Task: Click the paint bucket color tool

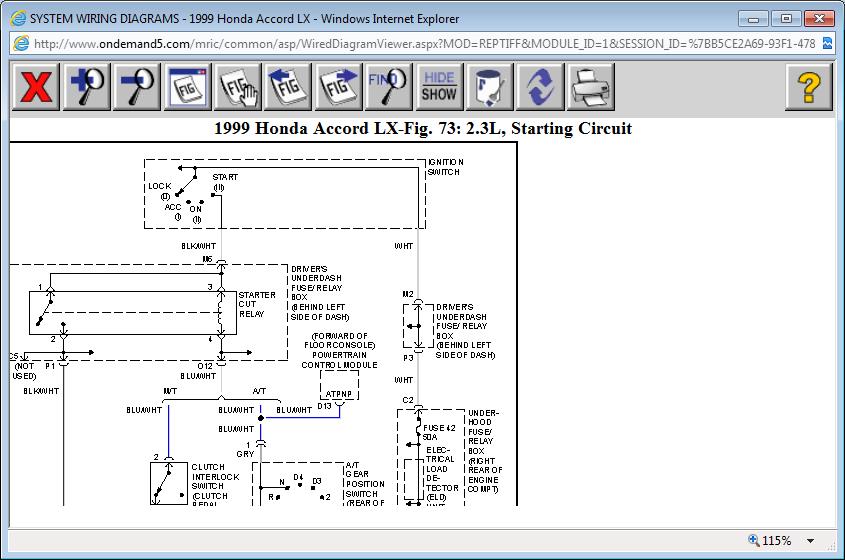Action: pos(489,87)
